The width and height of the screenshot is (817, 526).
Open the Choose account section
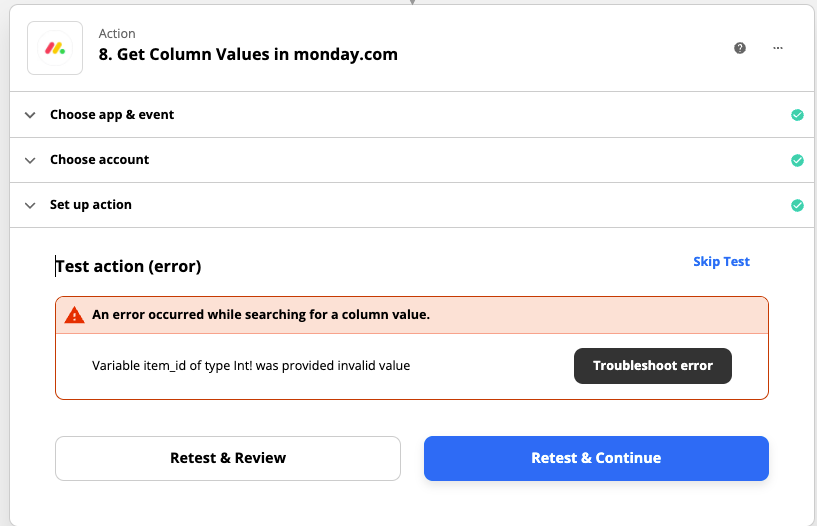coord(412,160)
